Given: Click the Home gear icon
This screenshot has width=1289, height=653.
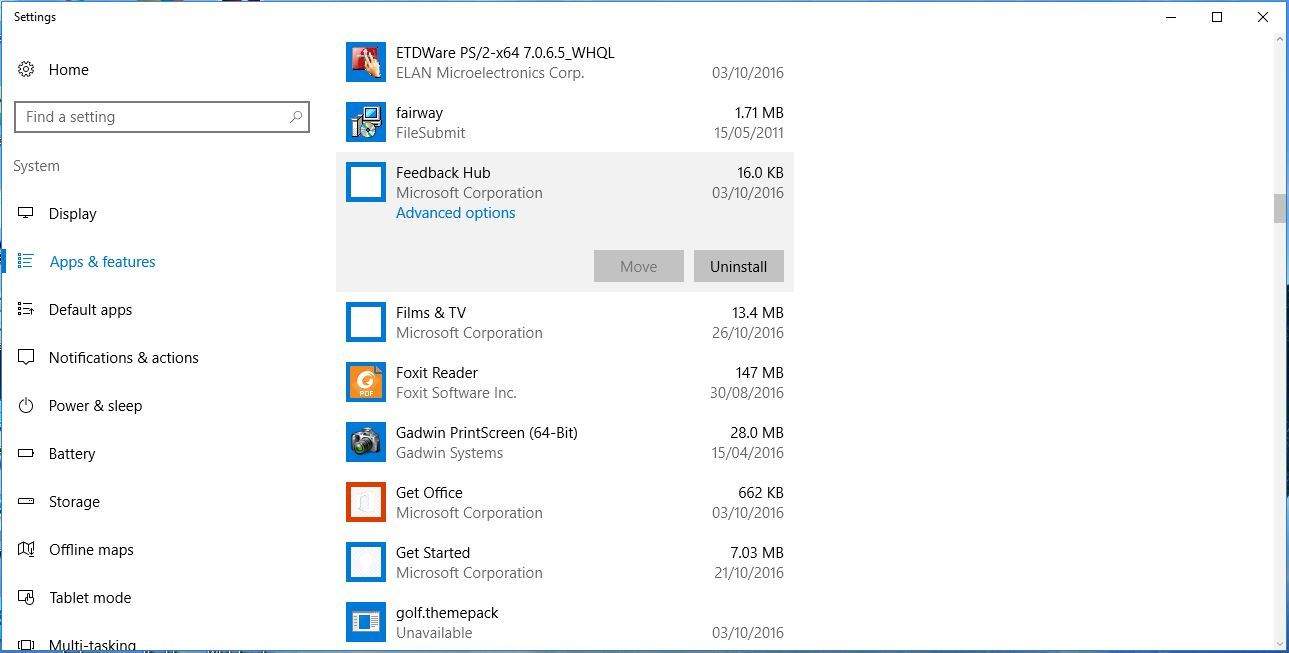Looking at the screenshot, I should click(26, 69).
